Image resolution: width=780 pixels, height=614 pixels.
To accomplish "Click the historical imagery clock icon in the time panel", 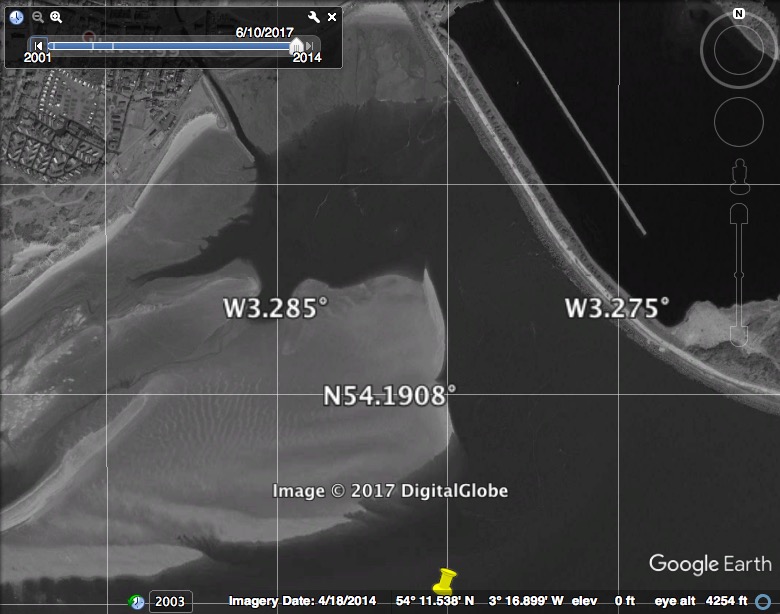I will [16, 17].
